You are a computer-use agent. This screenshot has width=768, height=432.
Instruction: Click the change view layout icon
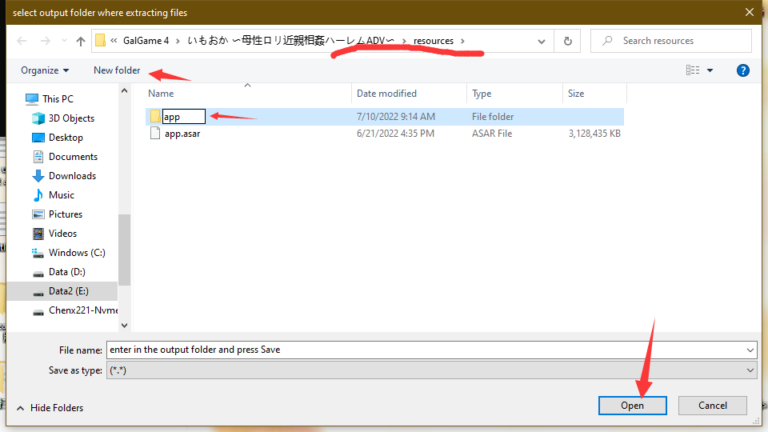tap(692, 70)
